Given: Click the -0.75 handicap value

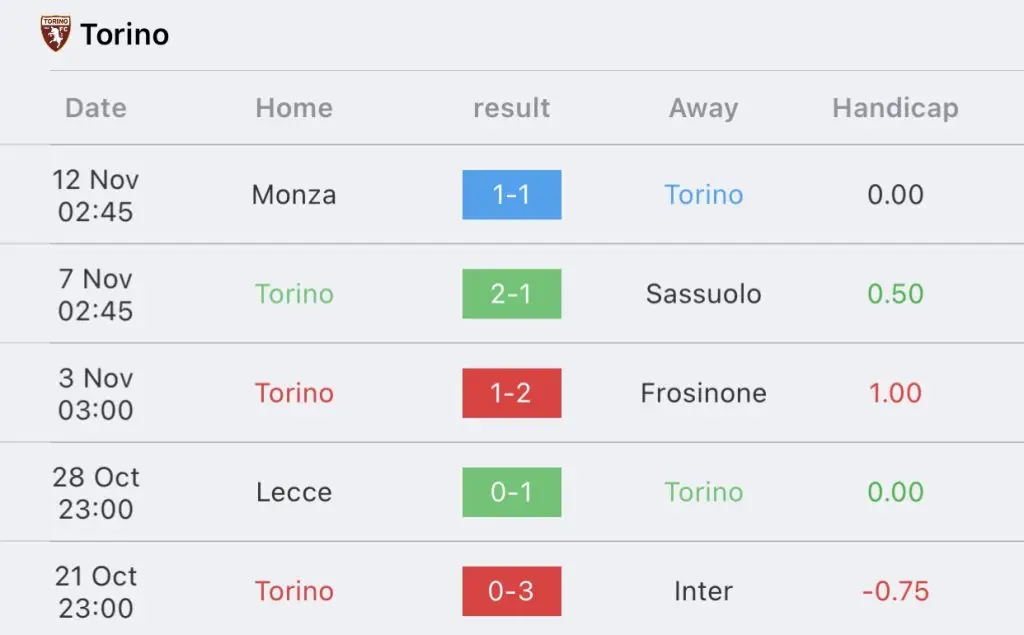Looking at the screenshot, I should 895,591.
